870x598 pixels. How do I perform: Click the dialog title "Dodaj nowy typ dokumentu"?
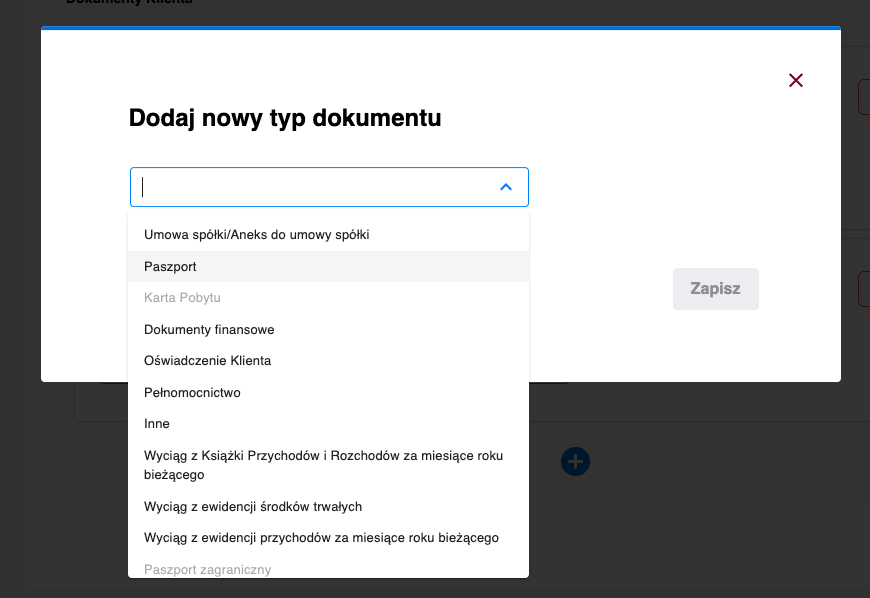pos(286,117)
